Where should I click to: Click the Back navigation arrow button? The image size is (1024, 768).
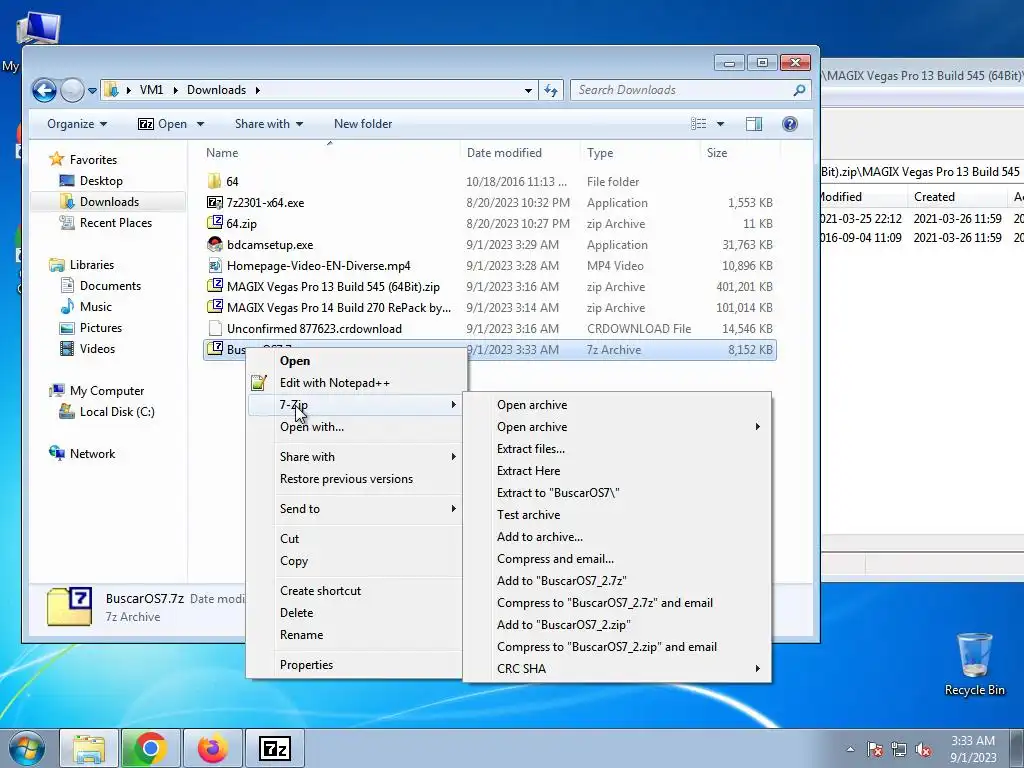click(x=44, y=90)
